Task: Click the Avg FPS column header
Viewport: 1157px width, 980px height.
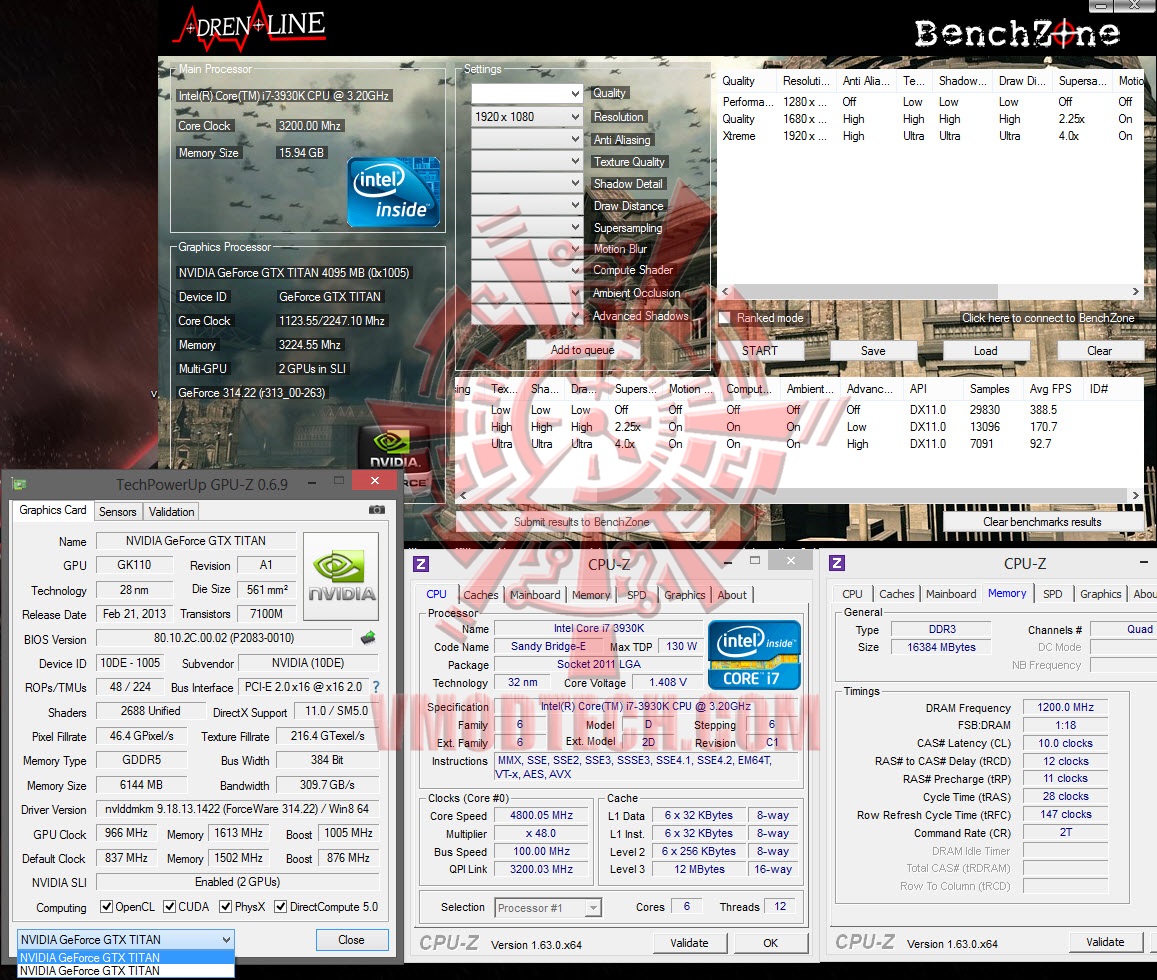Action: click(1051, 389)
